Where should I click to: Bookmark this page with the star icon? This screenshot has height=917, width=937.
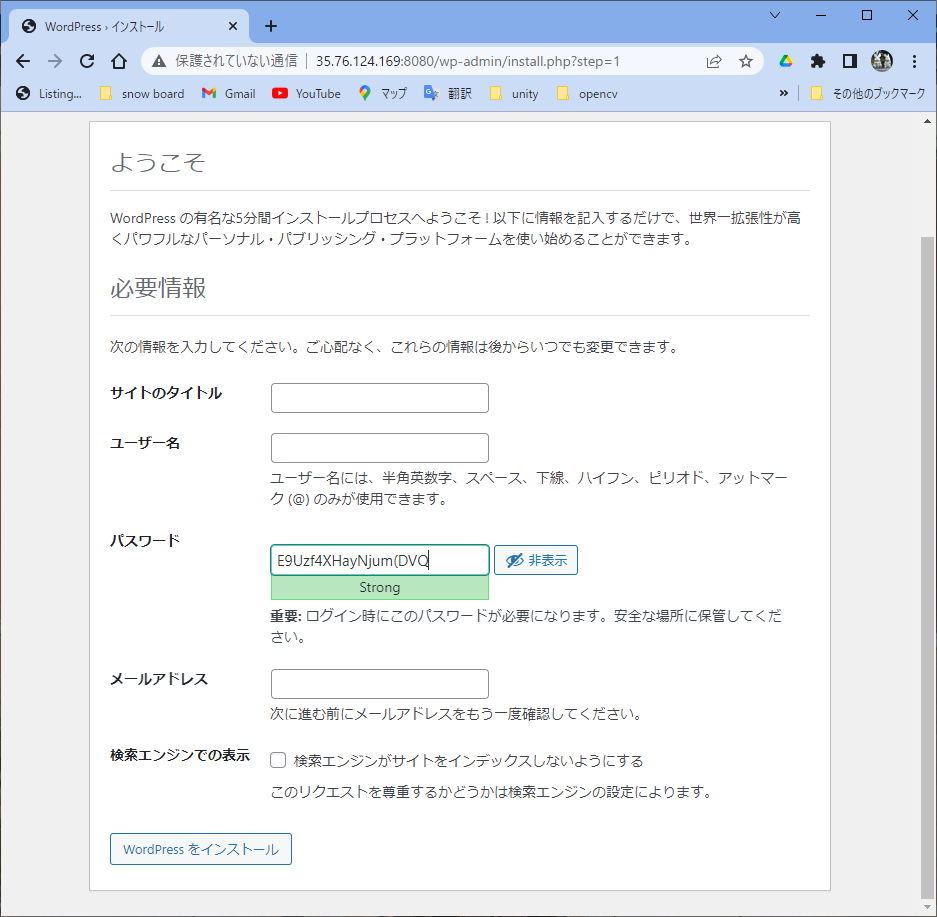click(746, 61)
